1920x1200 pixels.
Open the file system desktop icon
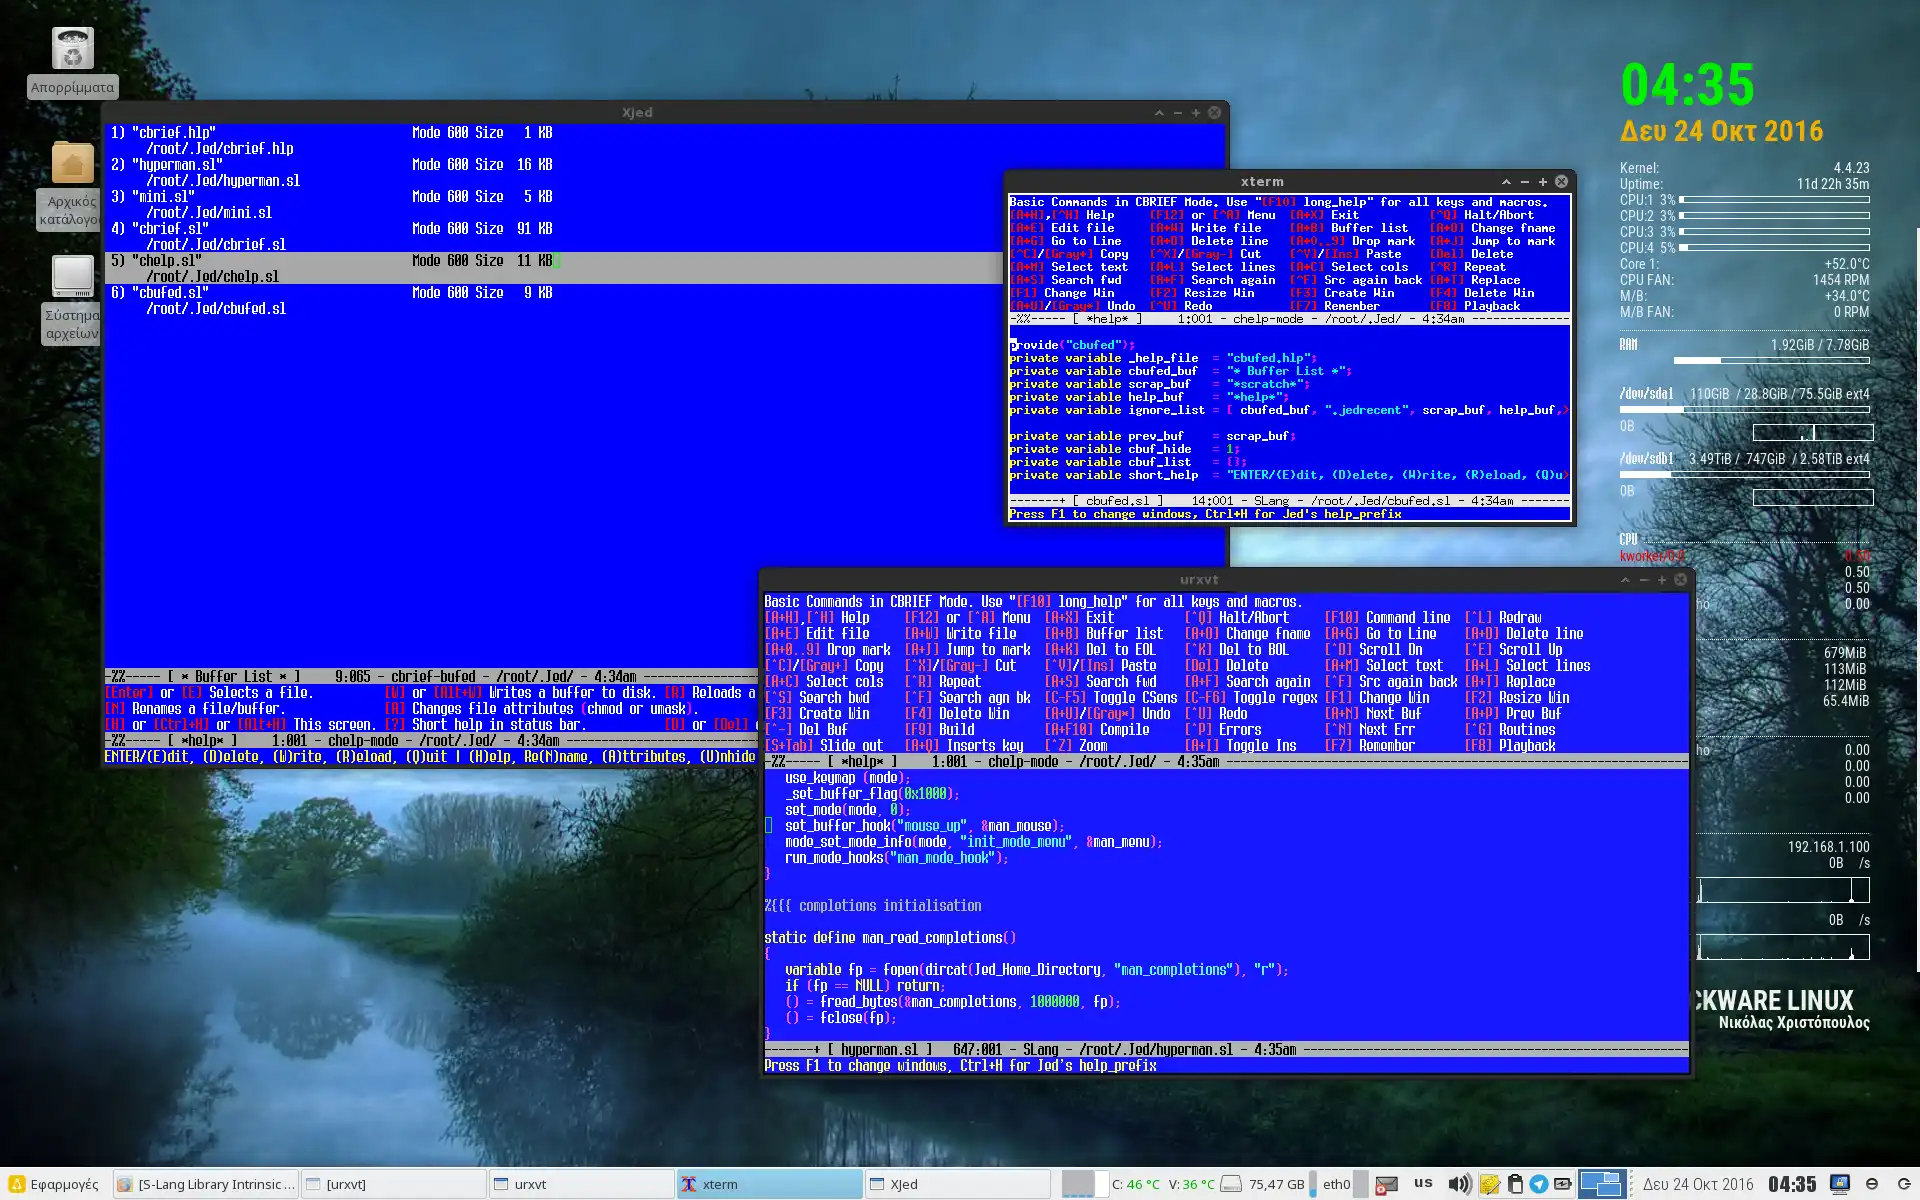[x=72, y=276]
